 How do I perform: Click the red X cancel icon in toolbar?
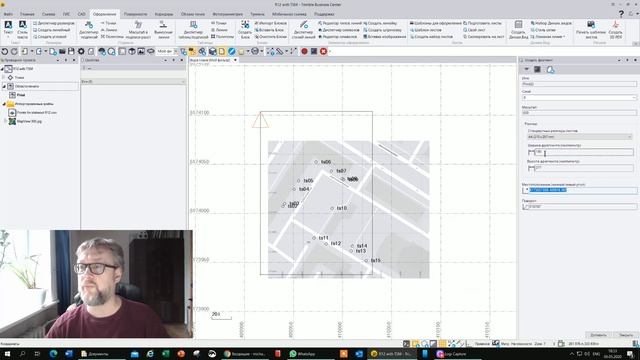(324, 51)
